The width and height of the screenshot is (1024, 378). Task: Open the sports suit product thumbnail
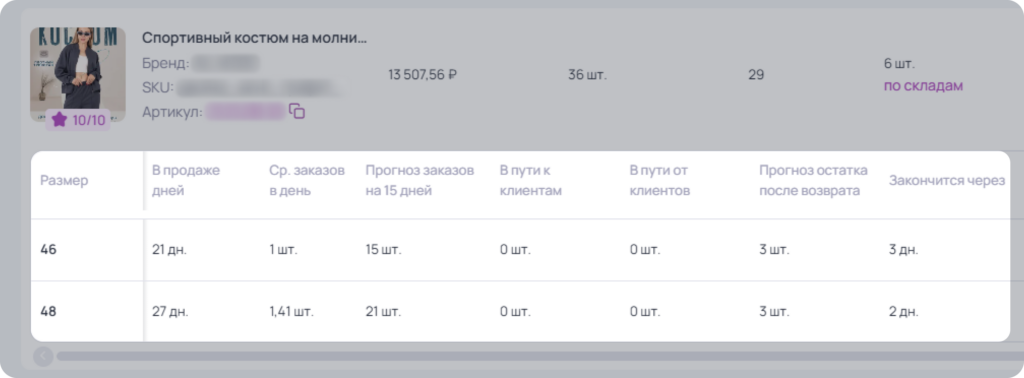(x=78, y=74)
